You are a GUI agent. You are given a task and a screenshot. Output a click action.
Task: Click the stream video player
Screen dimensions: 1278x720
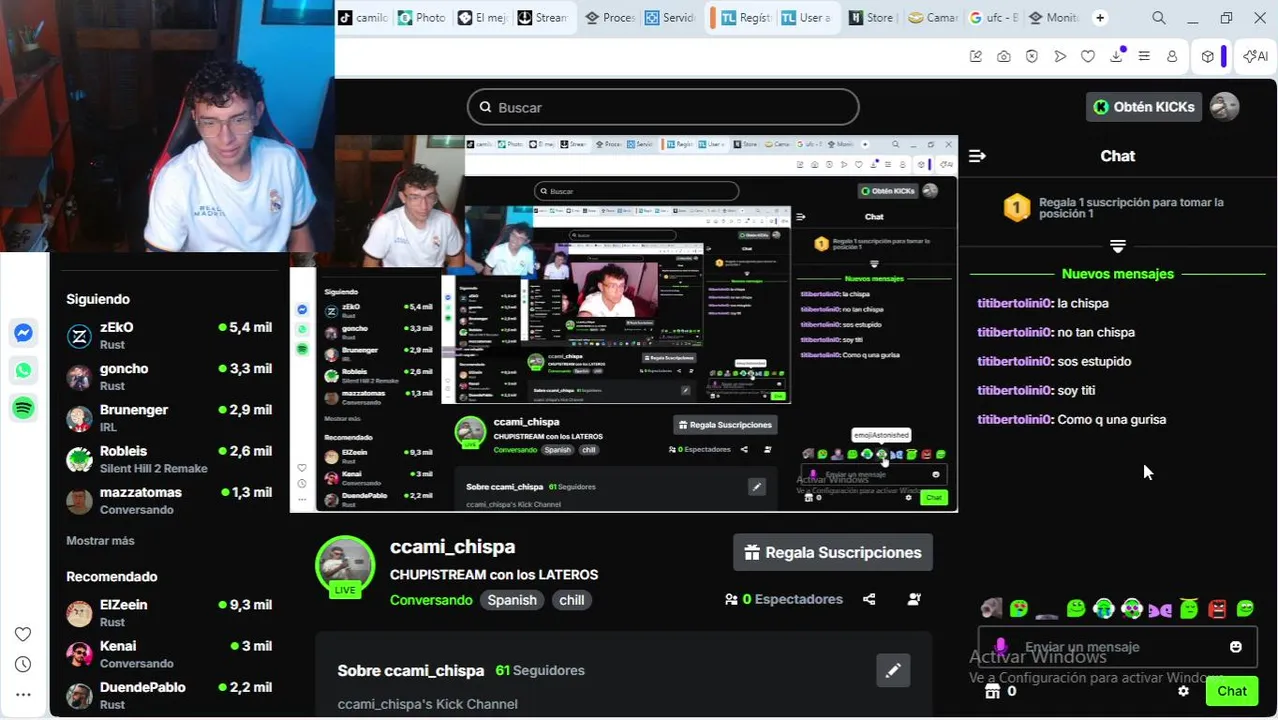click(624, 324)
